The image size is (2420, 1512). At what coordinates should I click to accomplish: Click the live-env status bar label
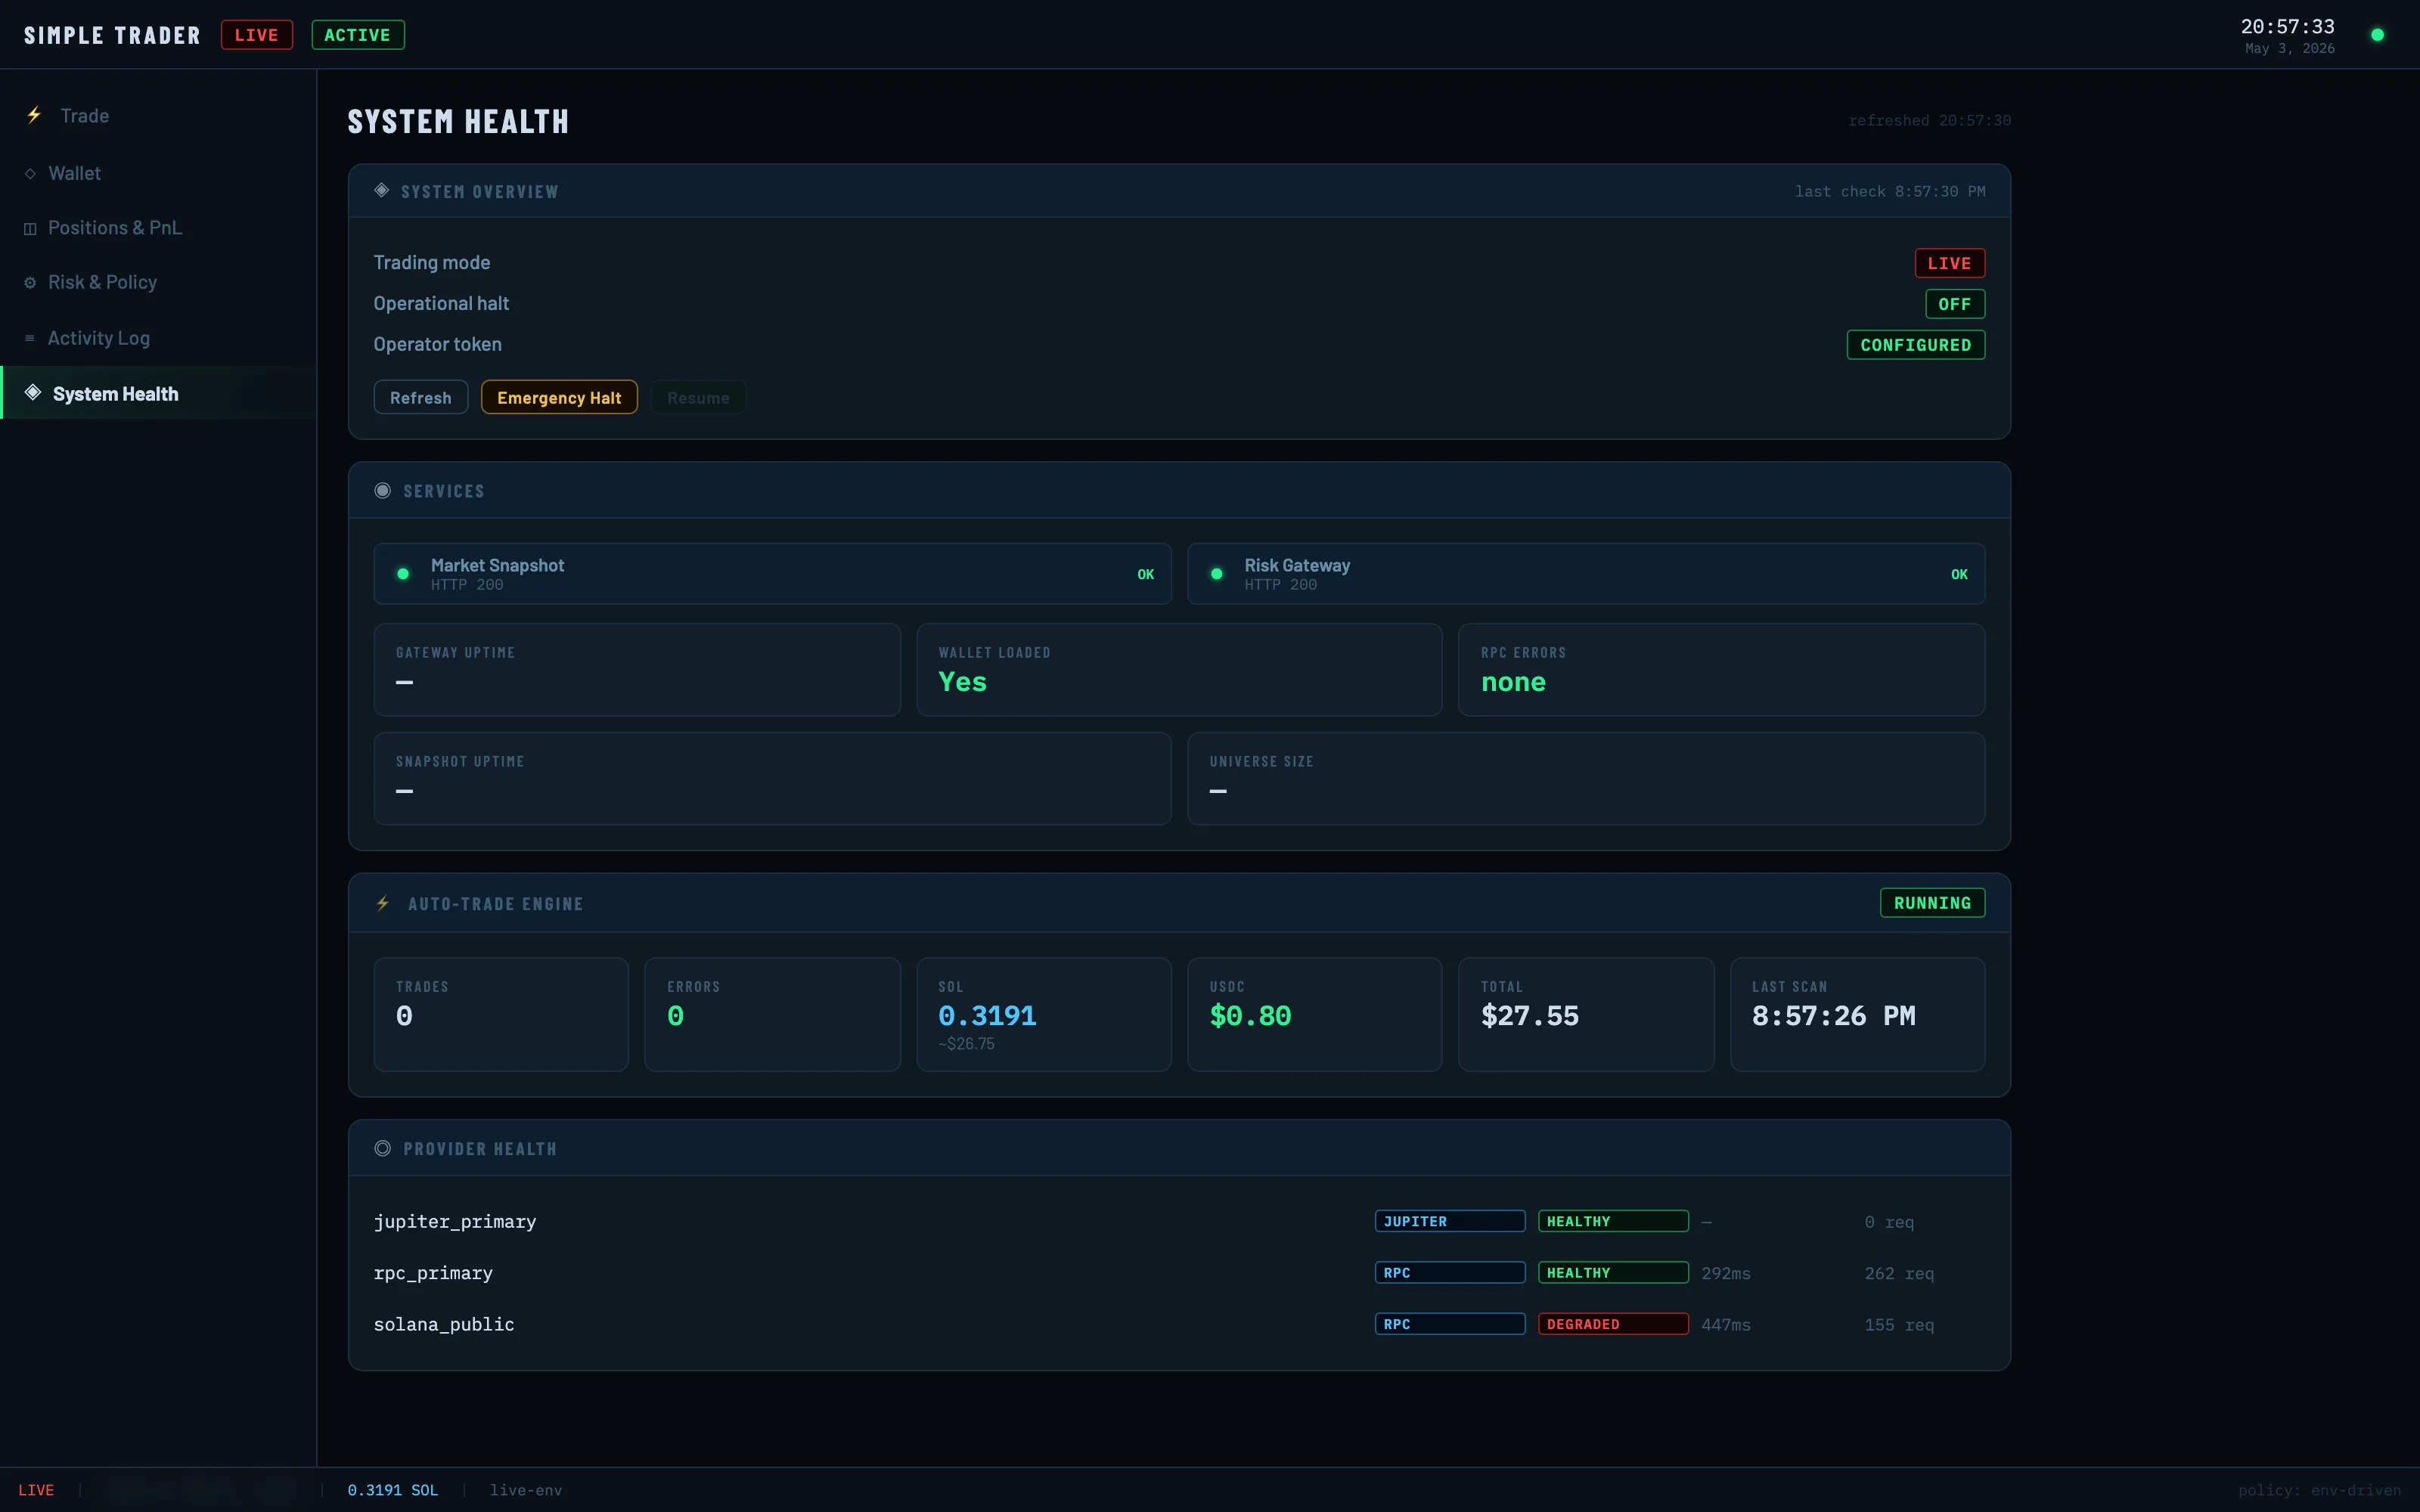point(526,1490)
